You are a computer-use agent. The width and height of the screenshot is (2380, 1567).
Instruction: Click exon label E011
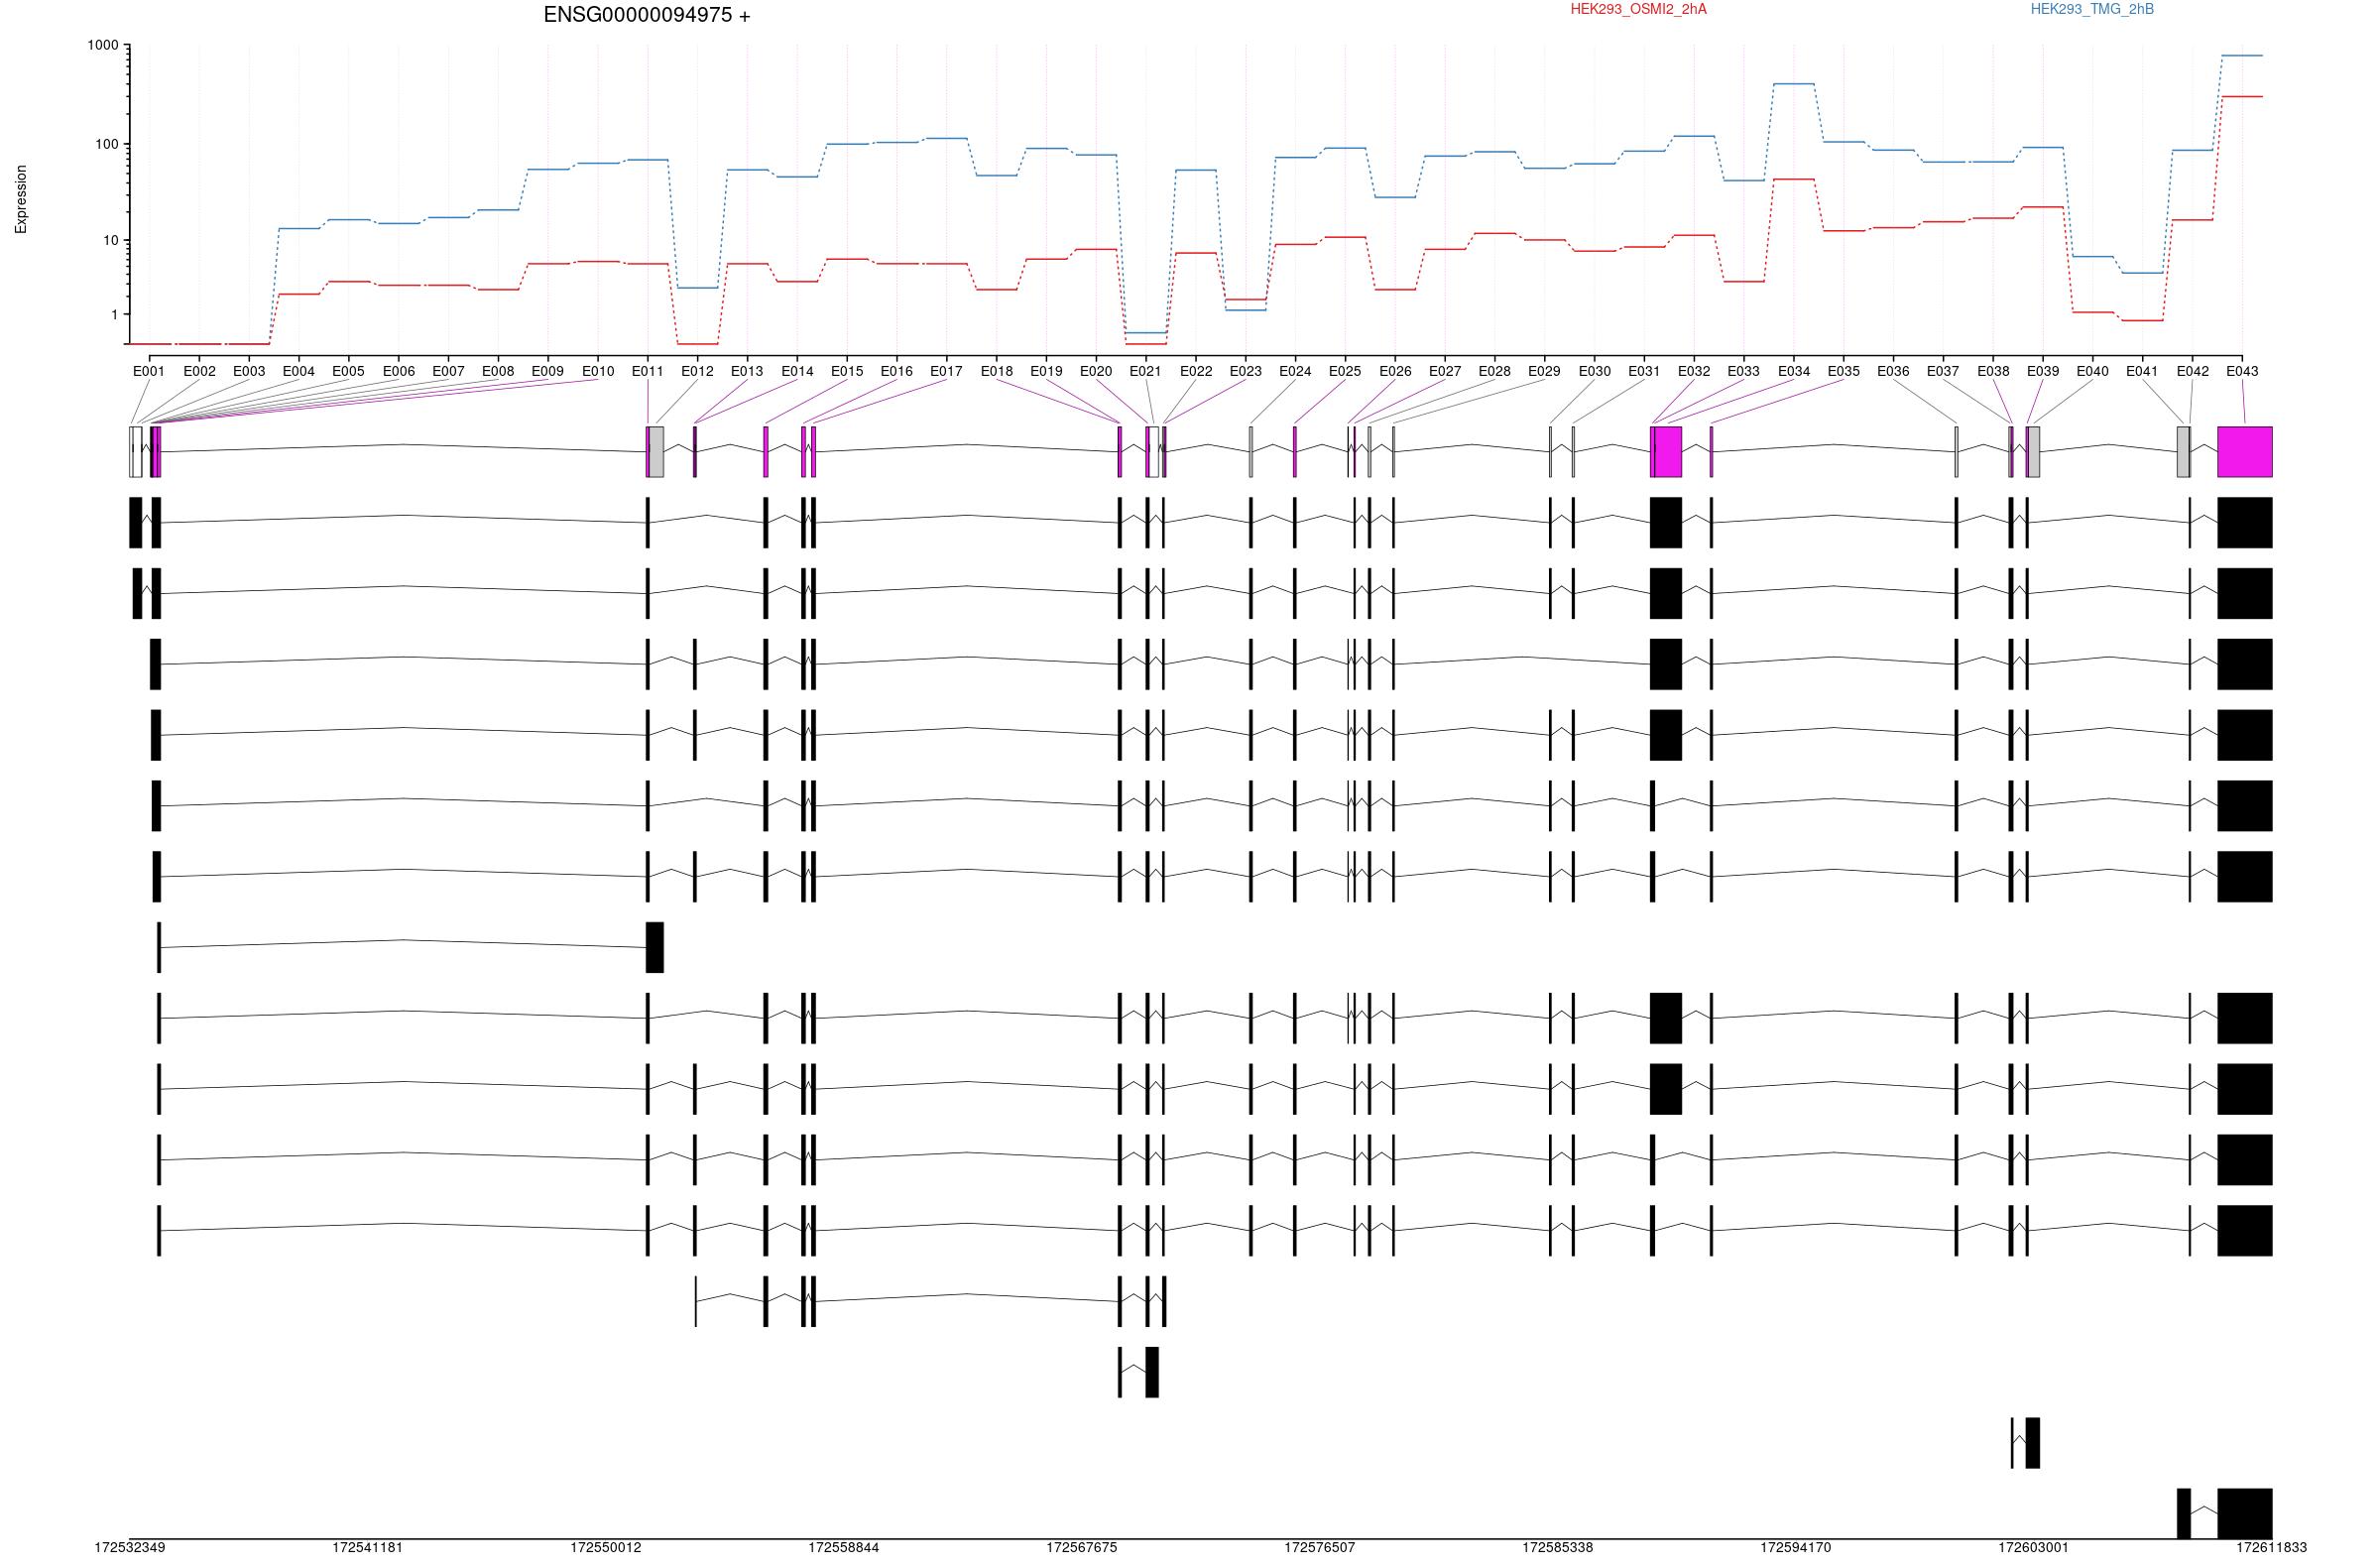tap(647, 371)
